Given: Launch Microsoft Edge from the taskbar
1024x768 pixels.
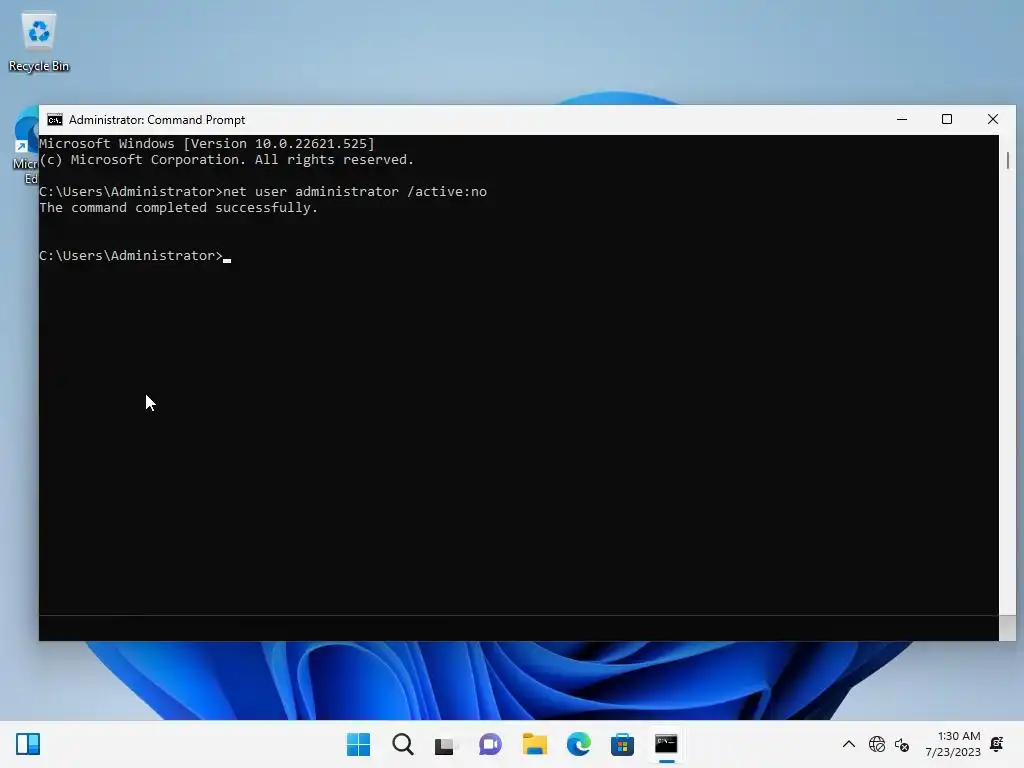Looking at the screenshot, I should click(578, 744).
